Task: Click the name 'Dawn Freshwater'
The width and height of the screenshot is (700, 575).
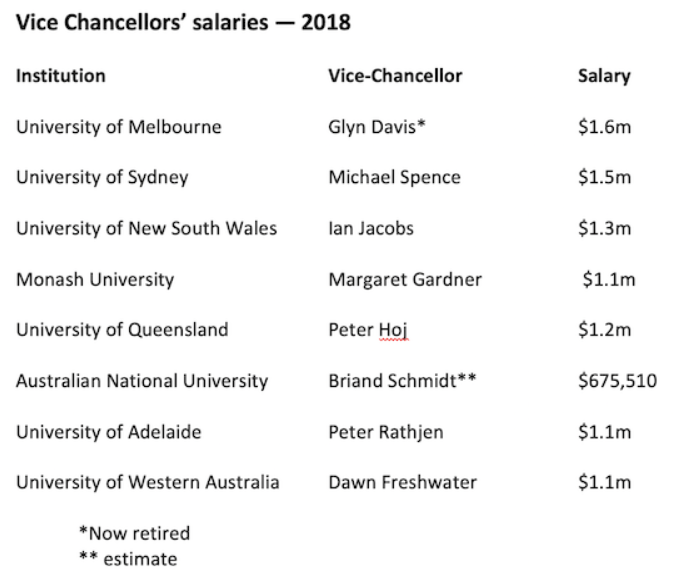Action: coord(402,482)
